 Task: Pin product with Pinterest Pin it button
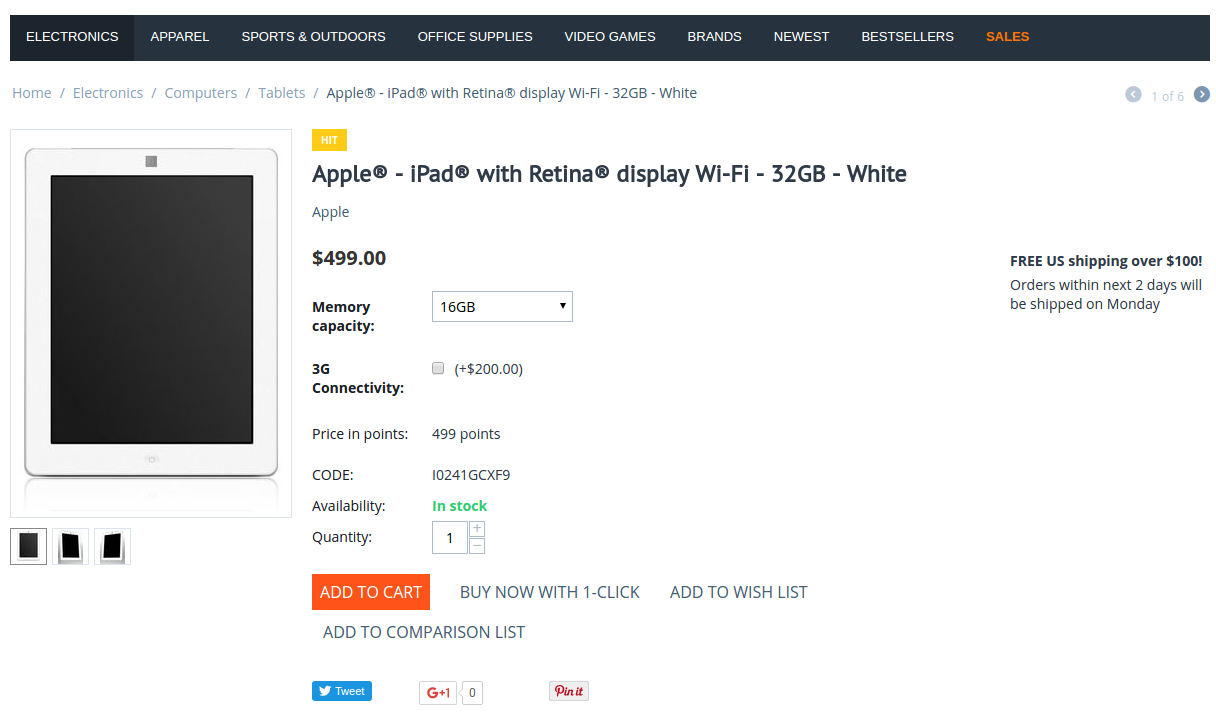(x=569, y=691)
